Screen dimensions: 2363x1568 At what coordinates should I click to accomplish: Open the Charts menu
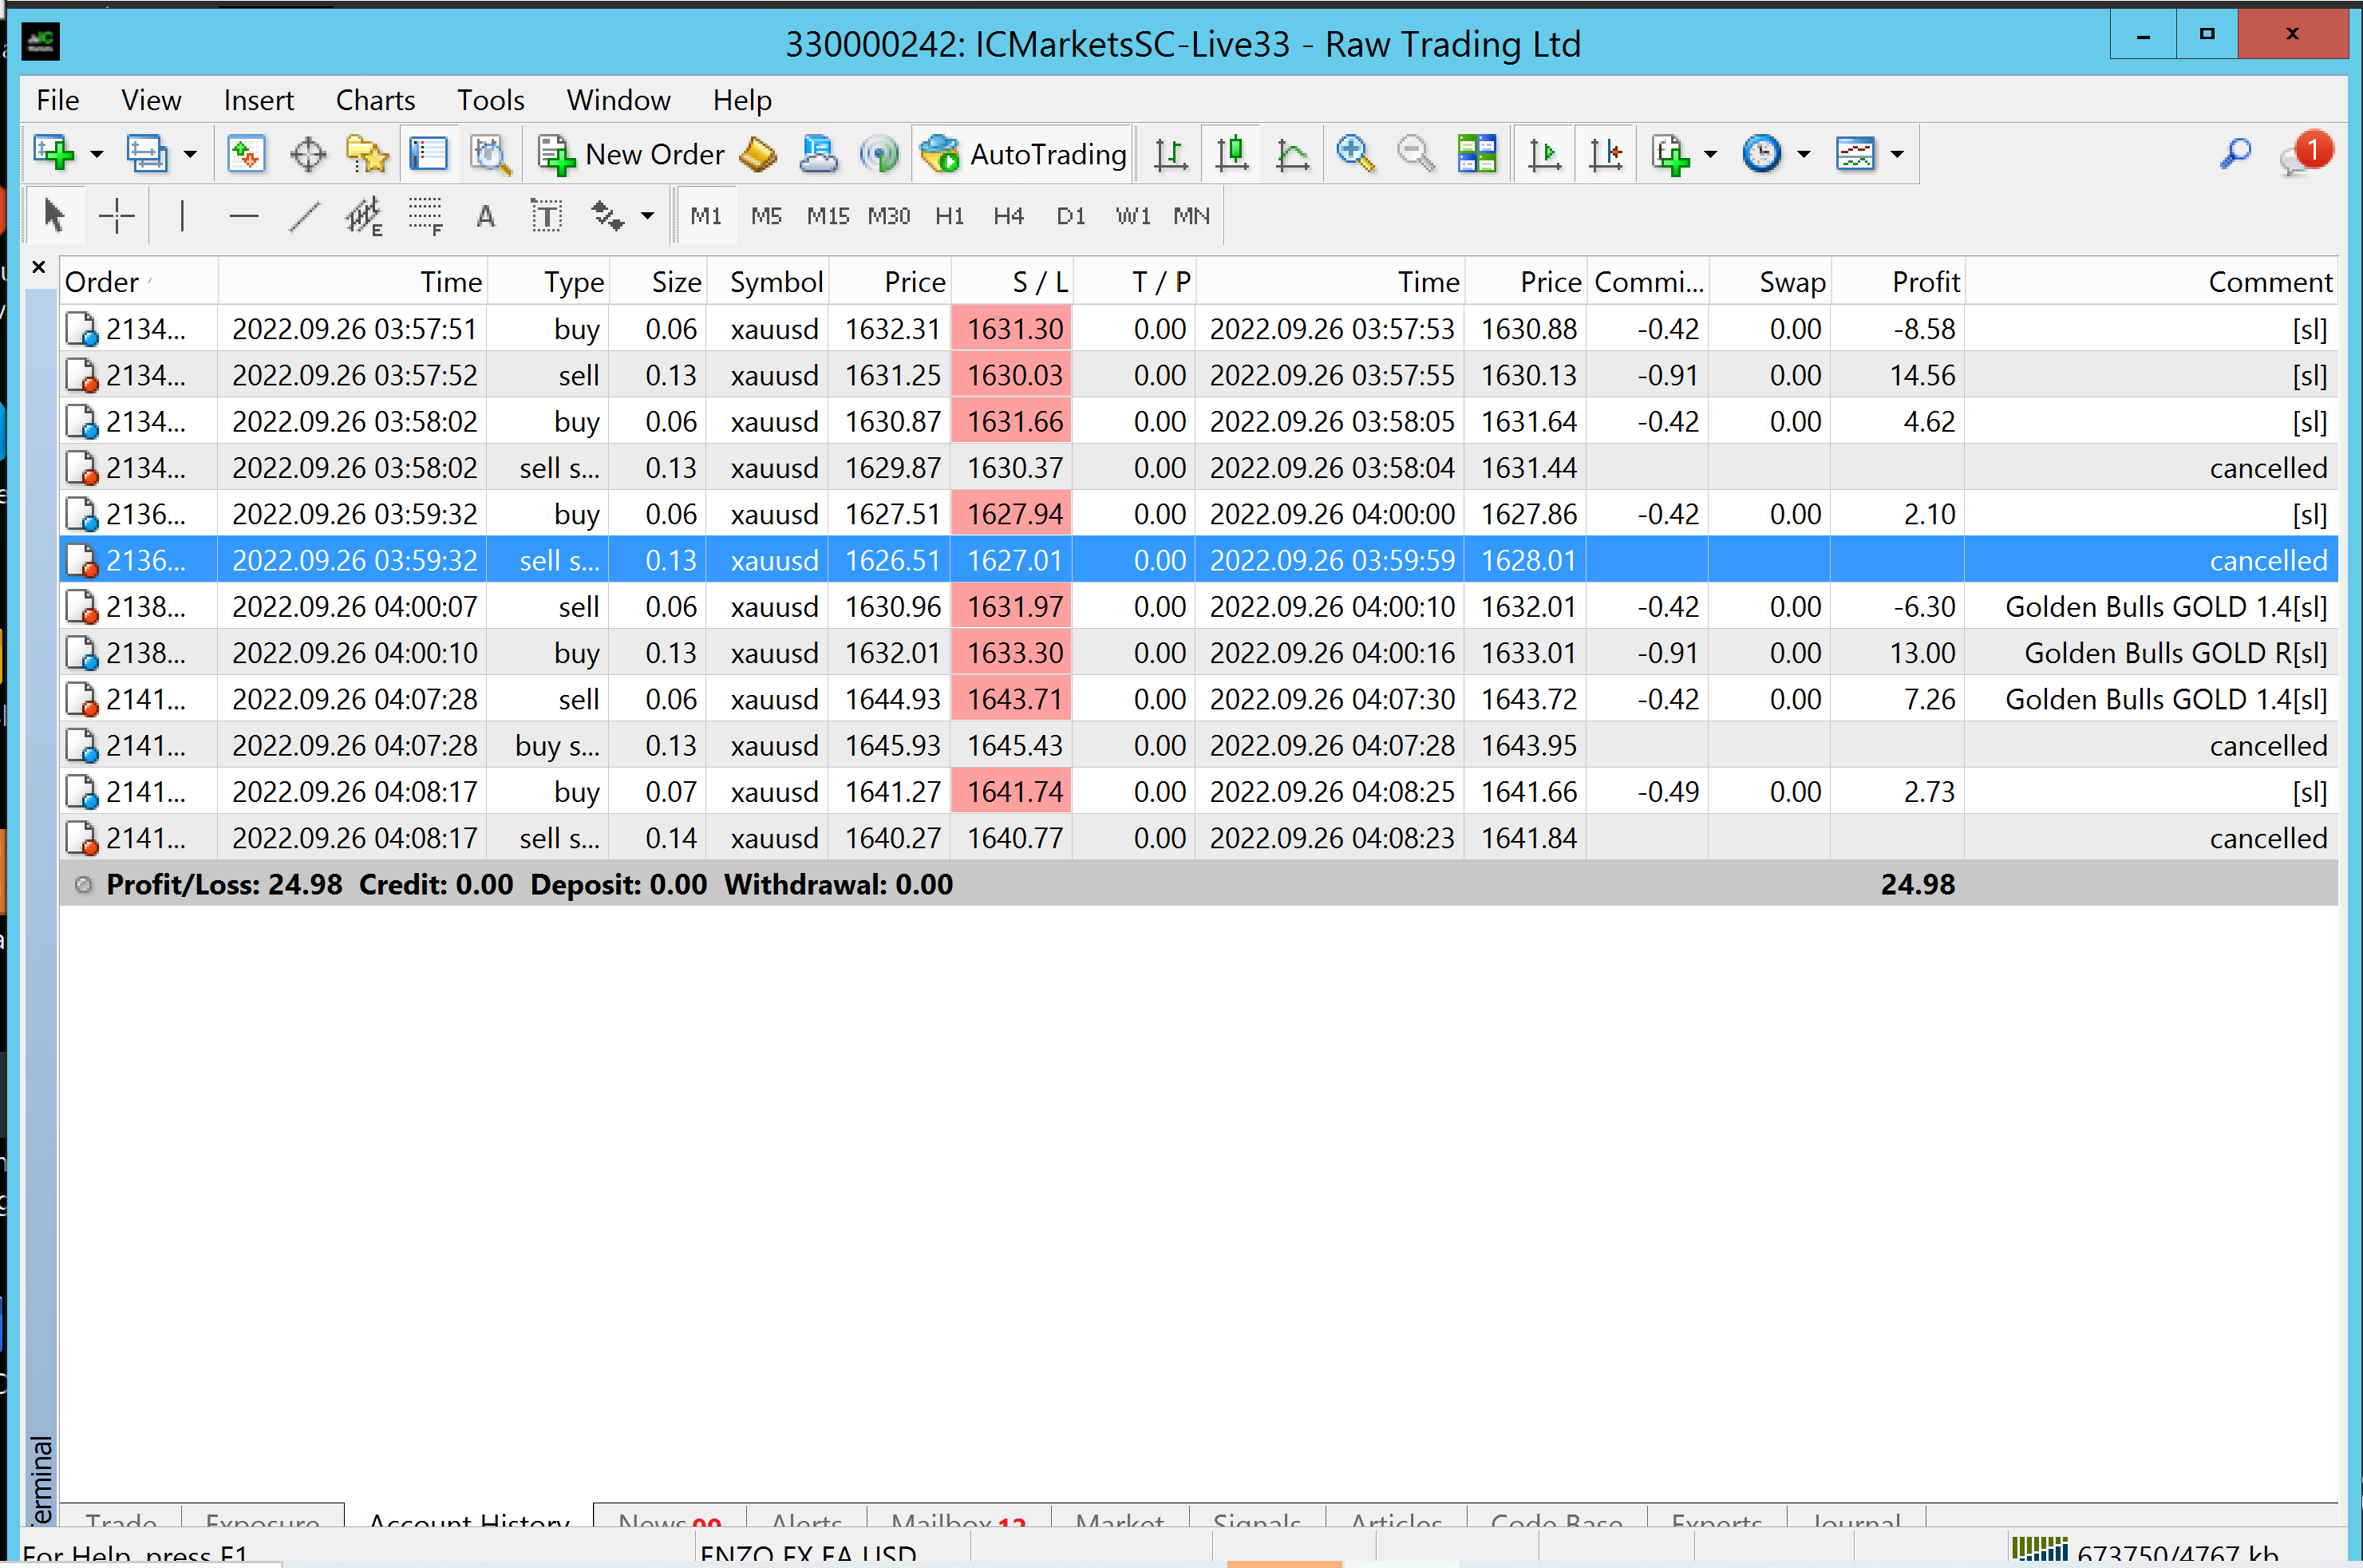375,100
